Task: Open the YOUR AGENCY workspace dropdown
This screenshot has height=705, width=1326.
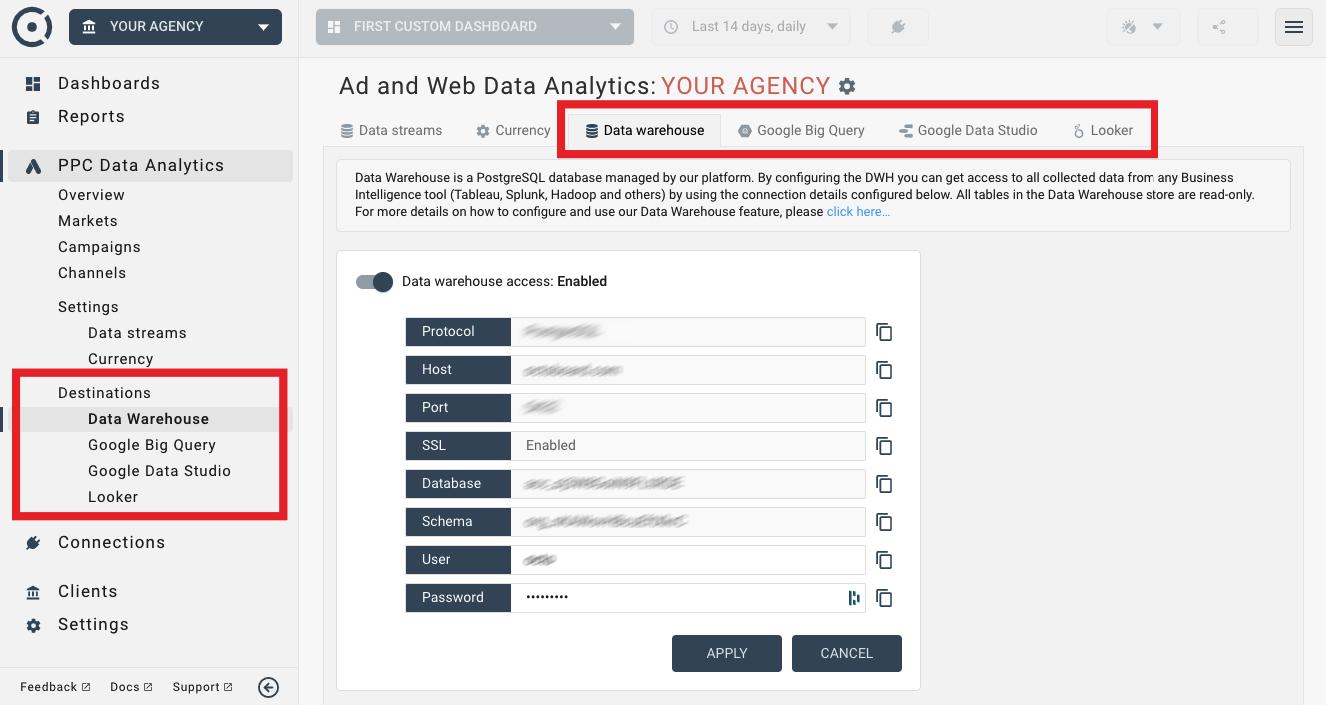Action: click(x=175, y=27)
